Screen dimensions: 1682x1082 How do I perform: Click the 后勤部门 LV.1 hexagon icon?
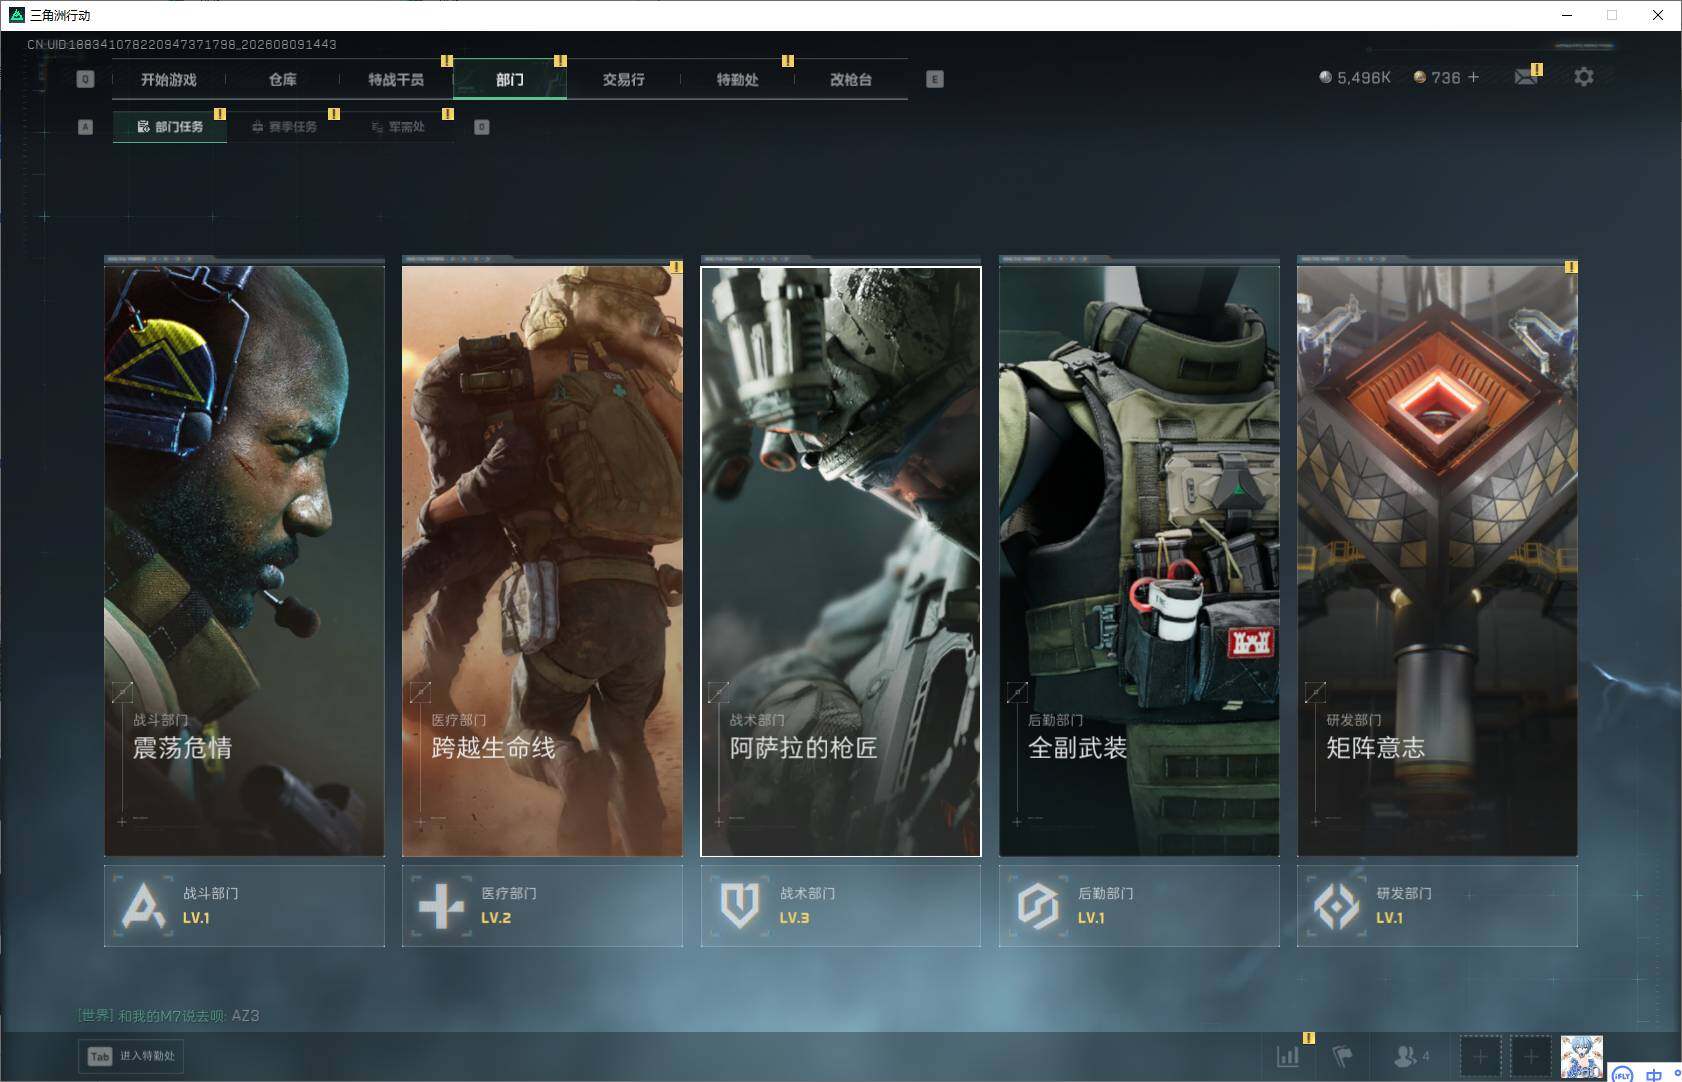(x=1037, y=905)
